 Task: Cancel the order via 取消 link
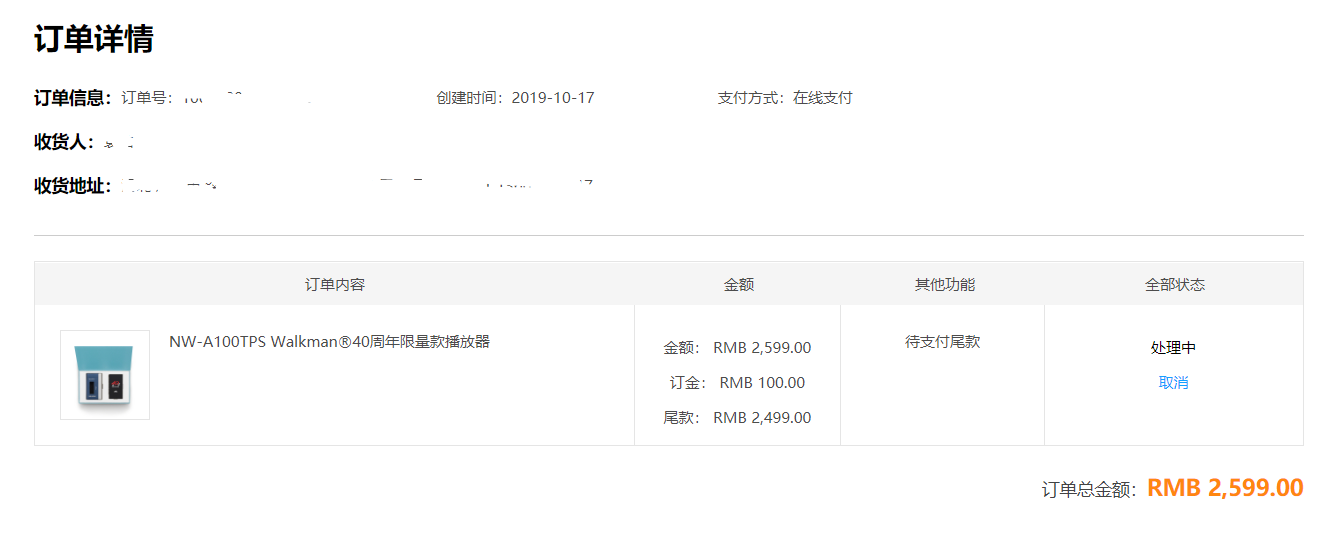[1173, 383]
